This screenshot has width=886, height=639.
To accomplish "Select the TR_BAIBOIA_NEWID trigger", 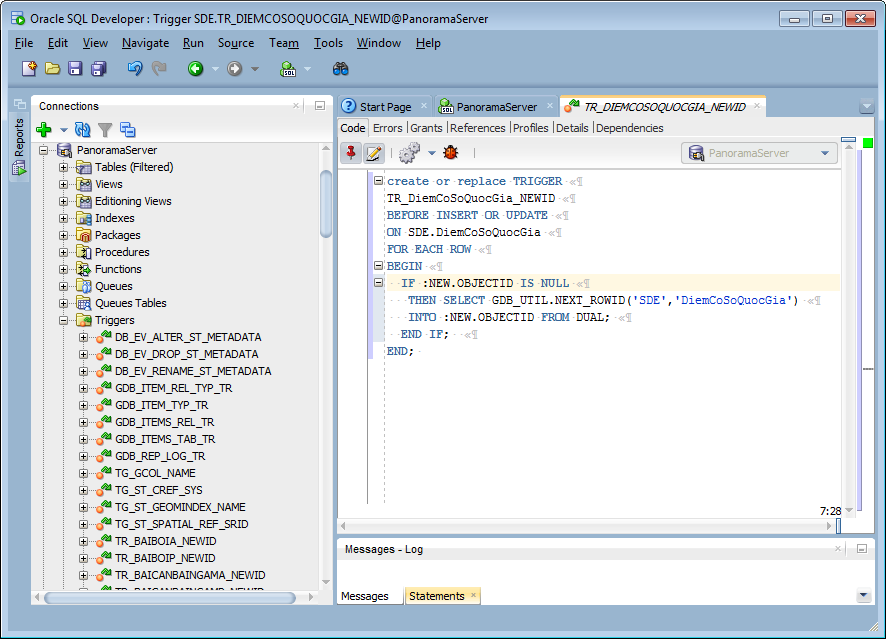I will pos(165,541).
